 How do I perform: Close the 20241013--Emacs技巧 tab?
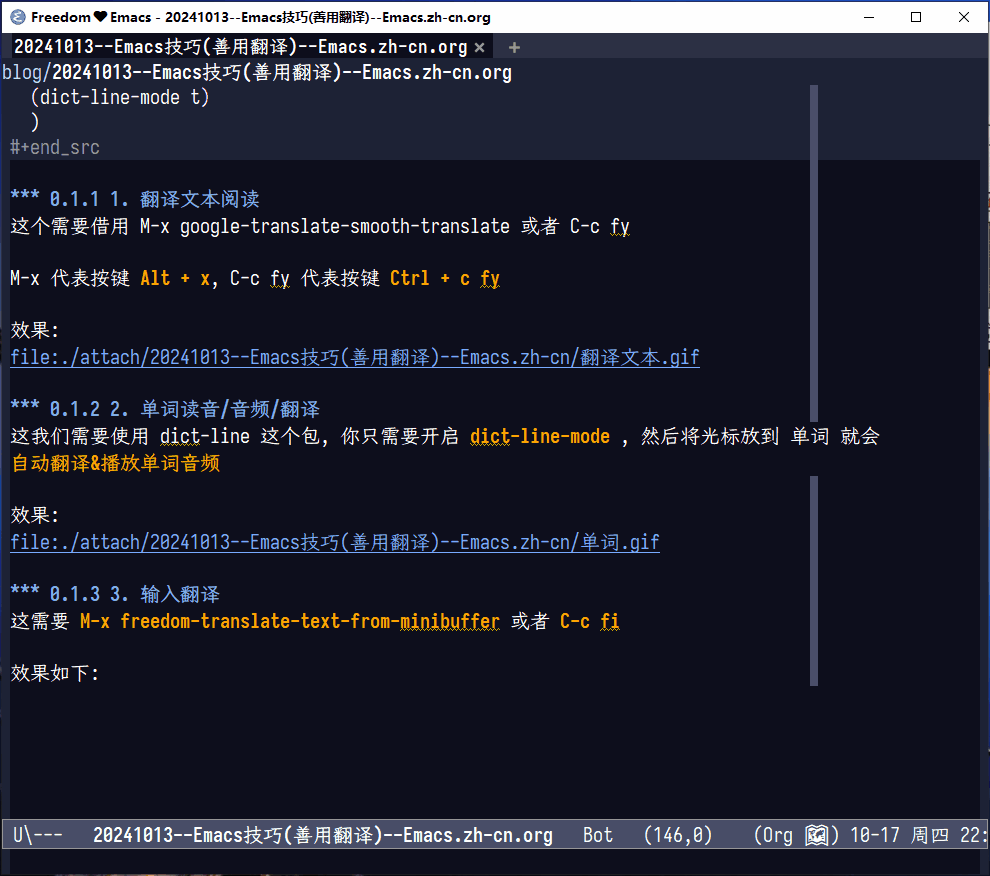click(x=480, y=47)
